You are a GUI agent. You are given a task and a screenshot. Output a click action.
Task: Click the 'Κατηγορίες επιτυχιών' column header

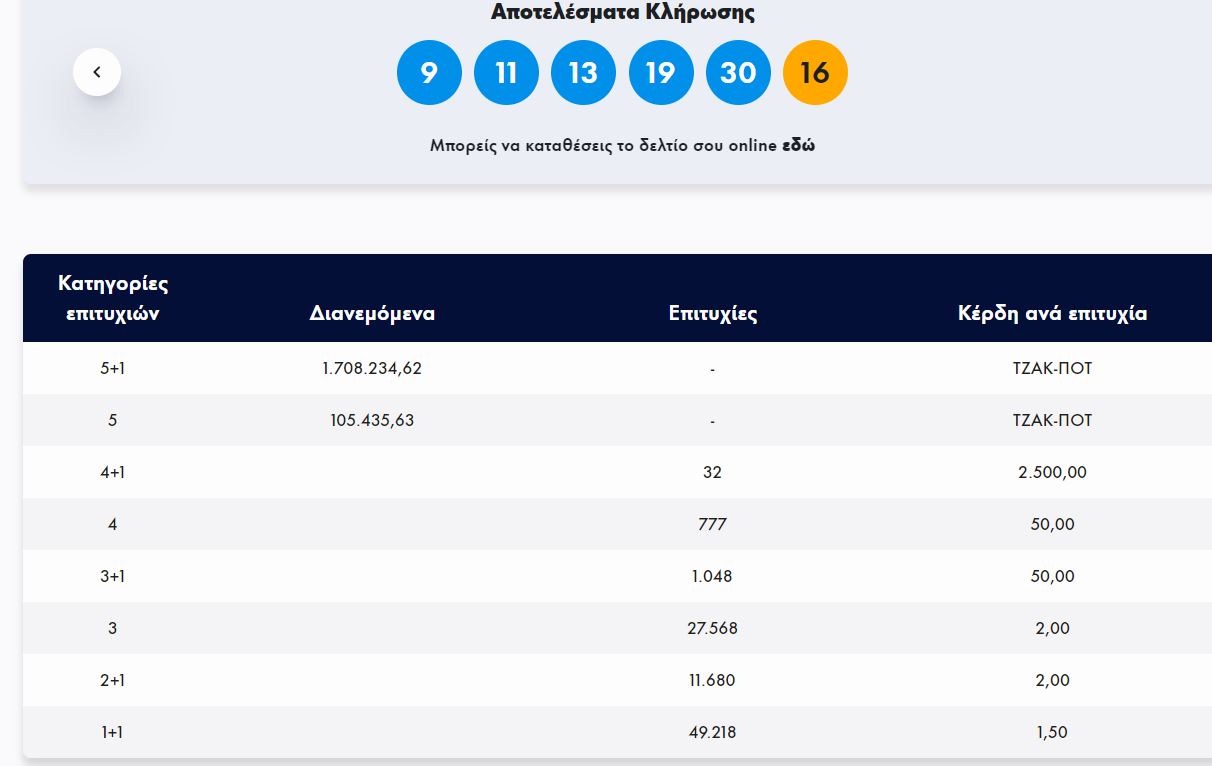pos(113,298)
